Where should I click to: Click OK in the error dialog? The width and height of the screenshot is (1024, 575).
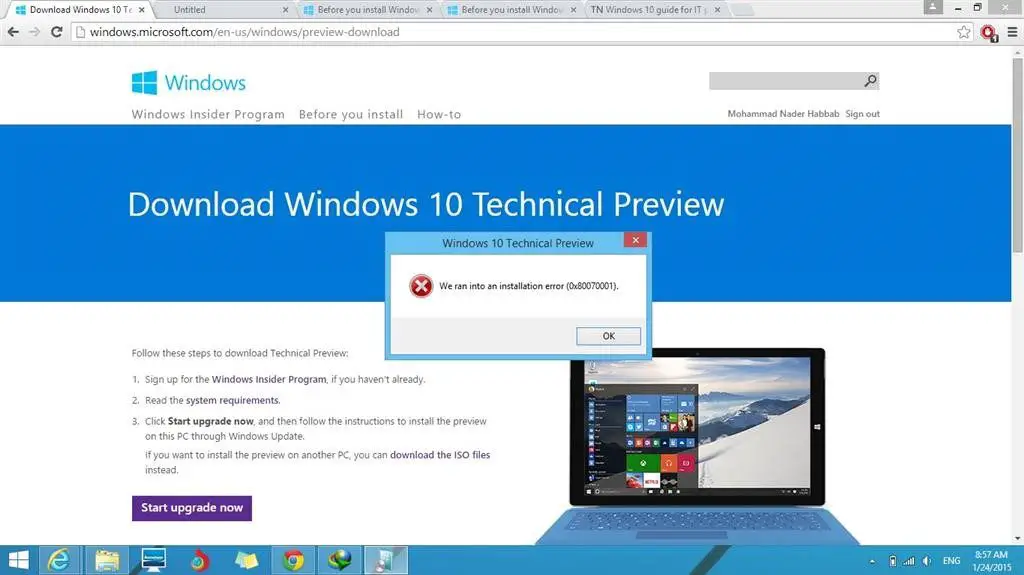tap(608, 336)
